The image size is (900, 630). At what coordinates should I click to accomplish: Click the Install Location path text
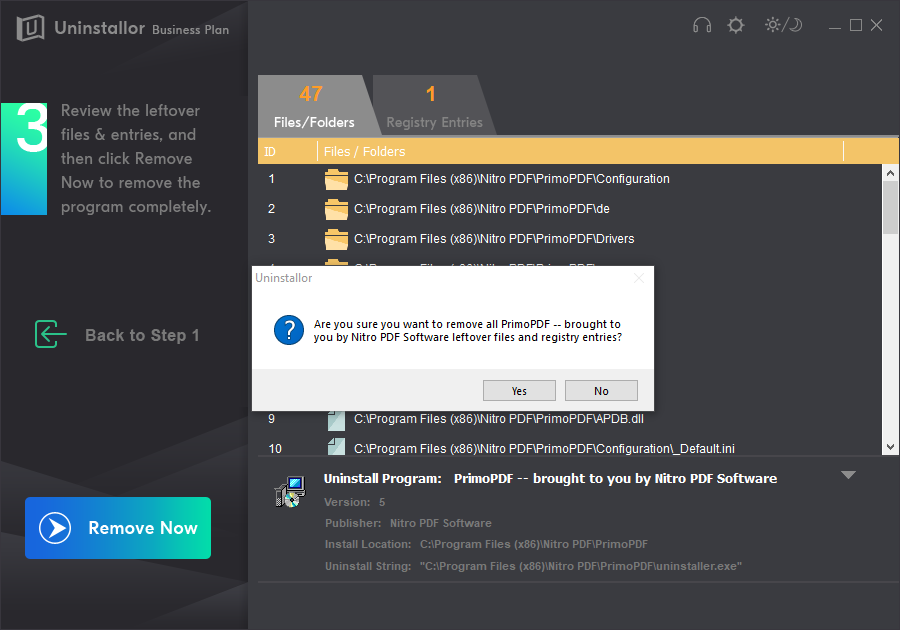(x=534, y=544)
